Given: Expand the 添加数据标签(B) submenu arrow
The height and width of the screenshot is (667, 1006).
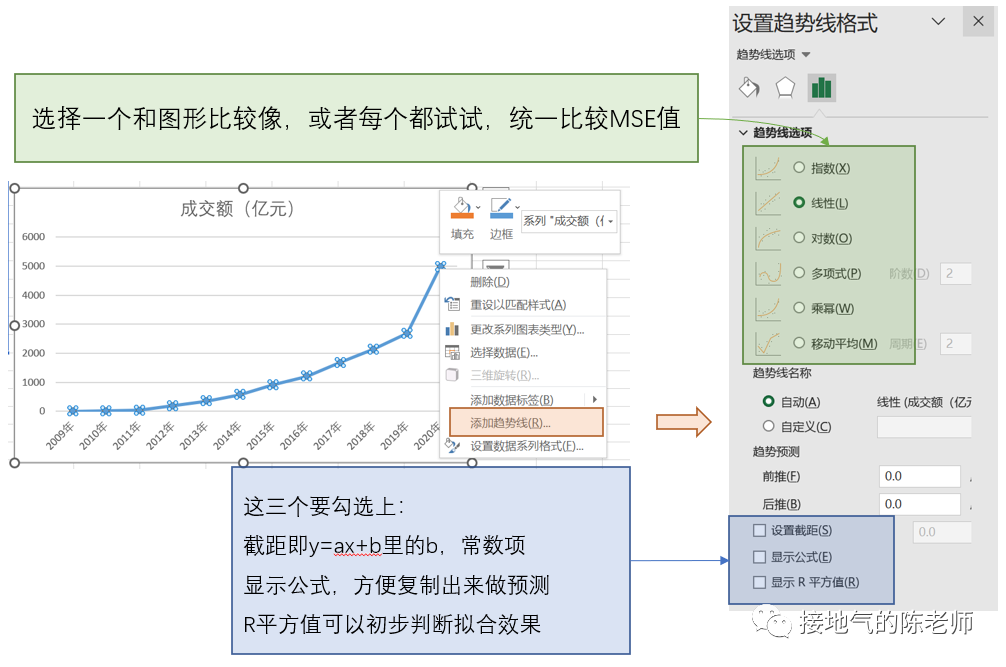Looking at the screenshot, I should point(595,400).
